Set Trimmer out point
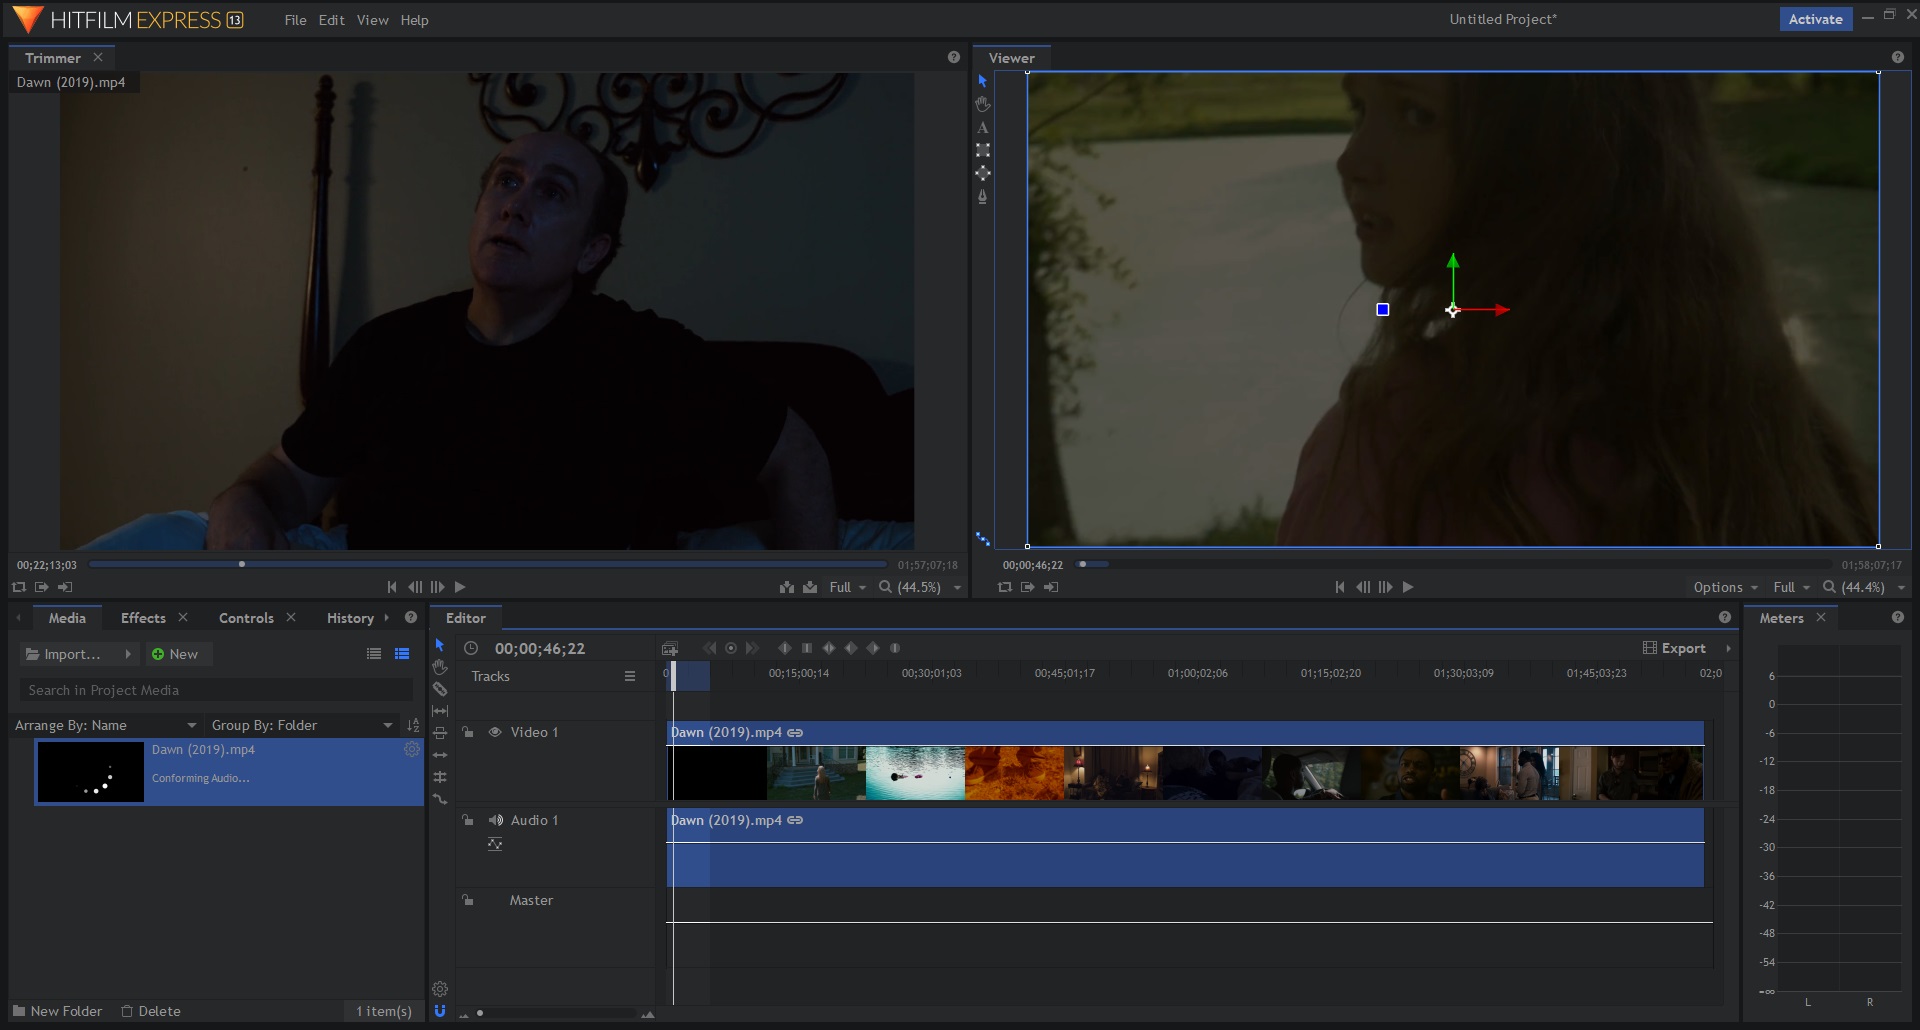This screenshot has height=1030, width=1920. tap(65, 587)
